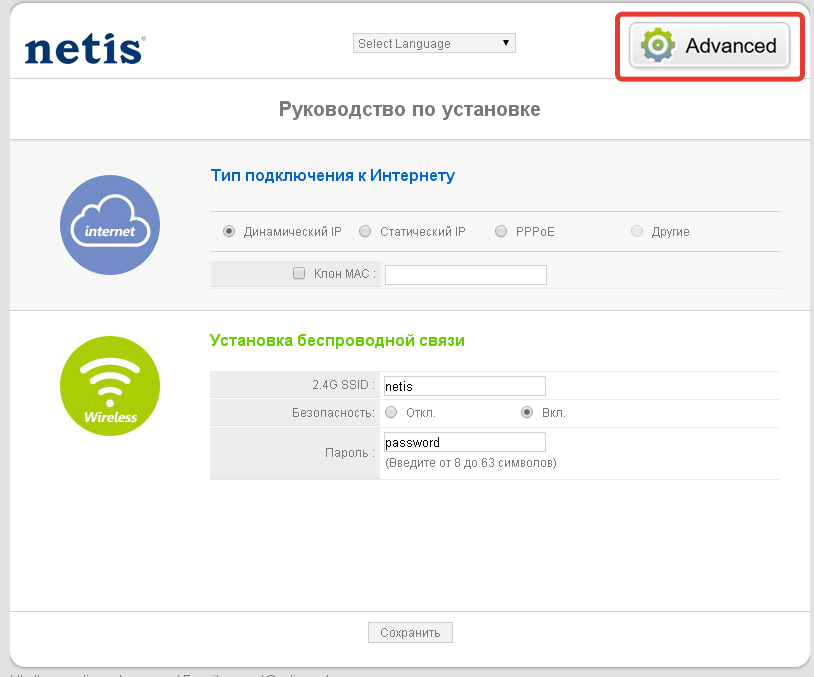This screenshot has width=814, height=677.
Task: Click the Установка беспроводной связи heading
Action: pyautogui.click(x=337, y=340)
